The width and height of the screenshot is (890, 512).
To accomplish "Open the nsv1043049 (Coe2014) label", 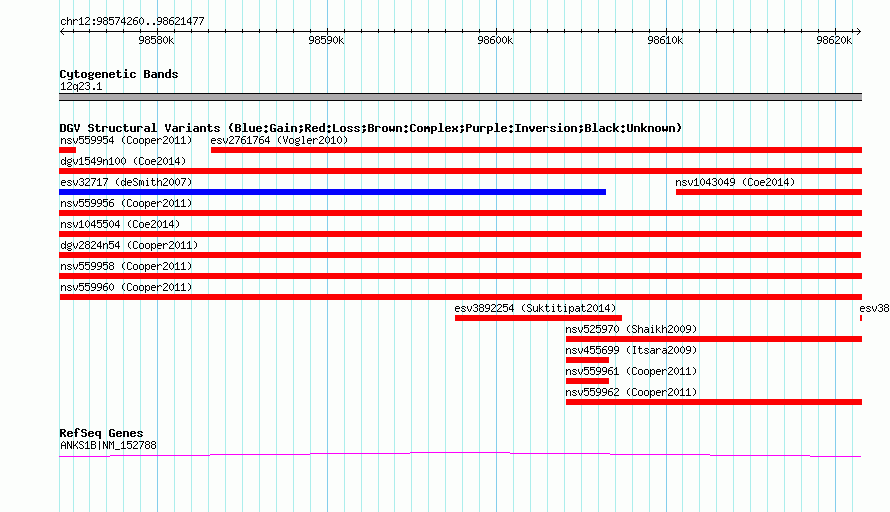I will click(735, 182).
